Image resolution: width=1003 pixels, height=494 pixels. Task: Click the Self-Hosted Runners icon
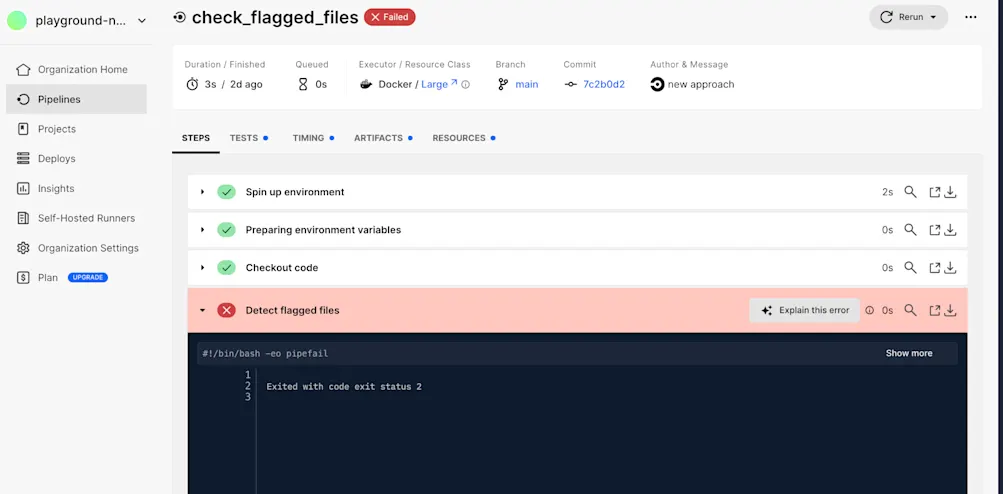[x=23, y=218]
